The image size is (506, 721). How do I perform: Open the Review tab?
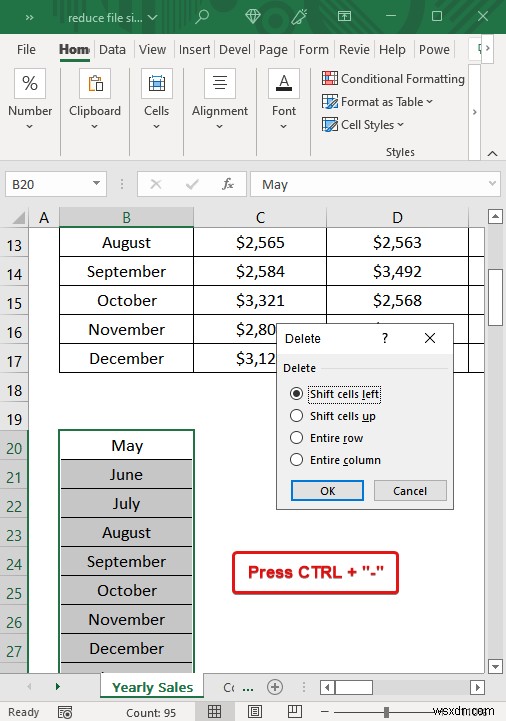point(354,49)
